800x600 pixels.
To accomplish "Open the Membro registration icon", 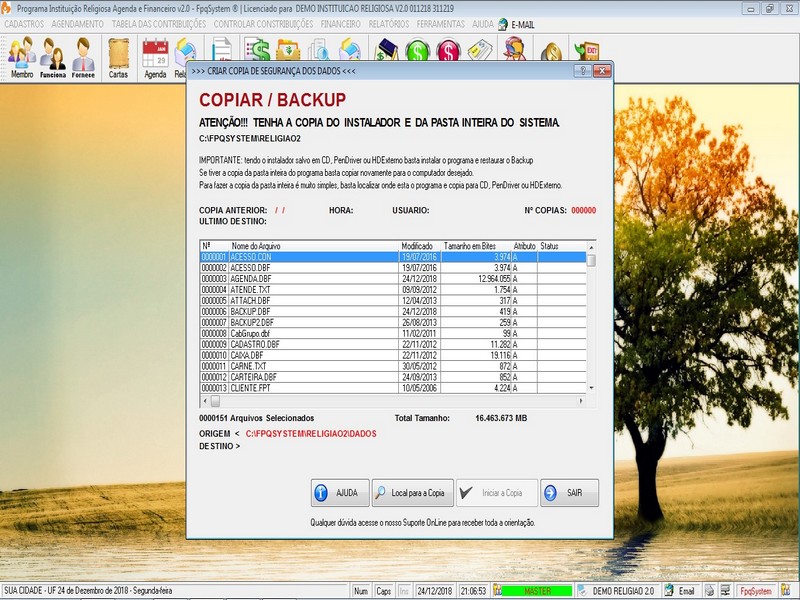I will 22,58.
